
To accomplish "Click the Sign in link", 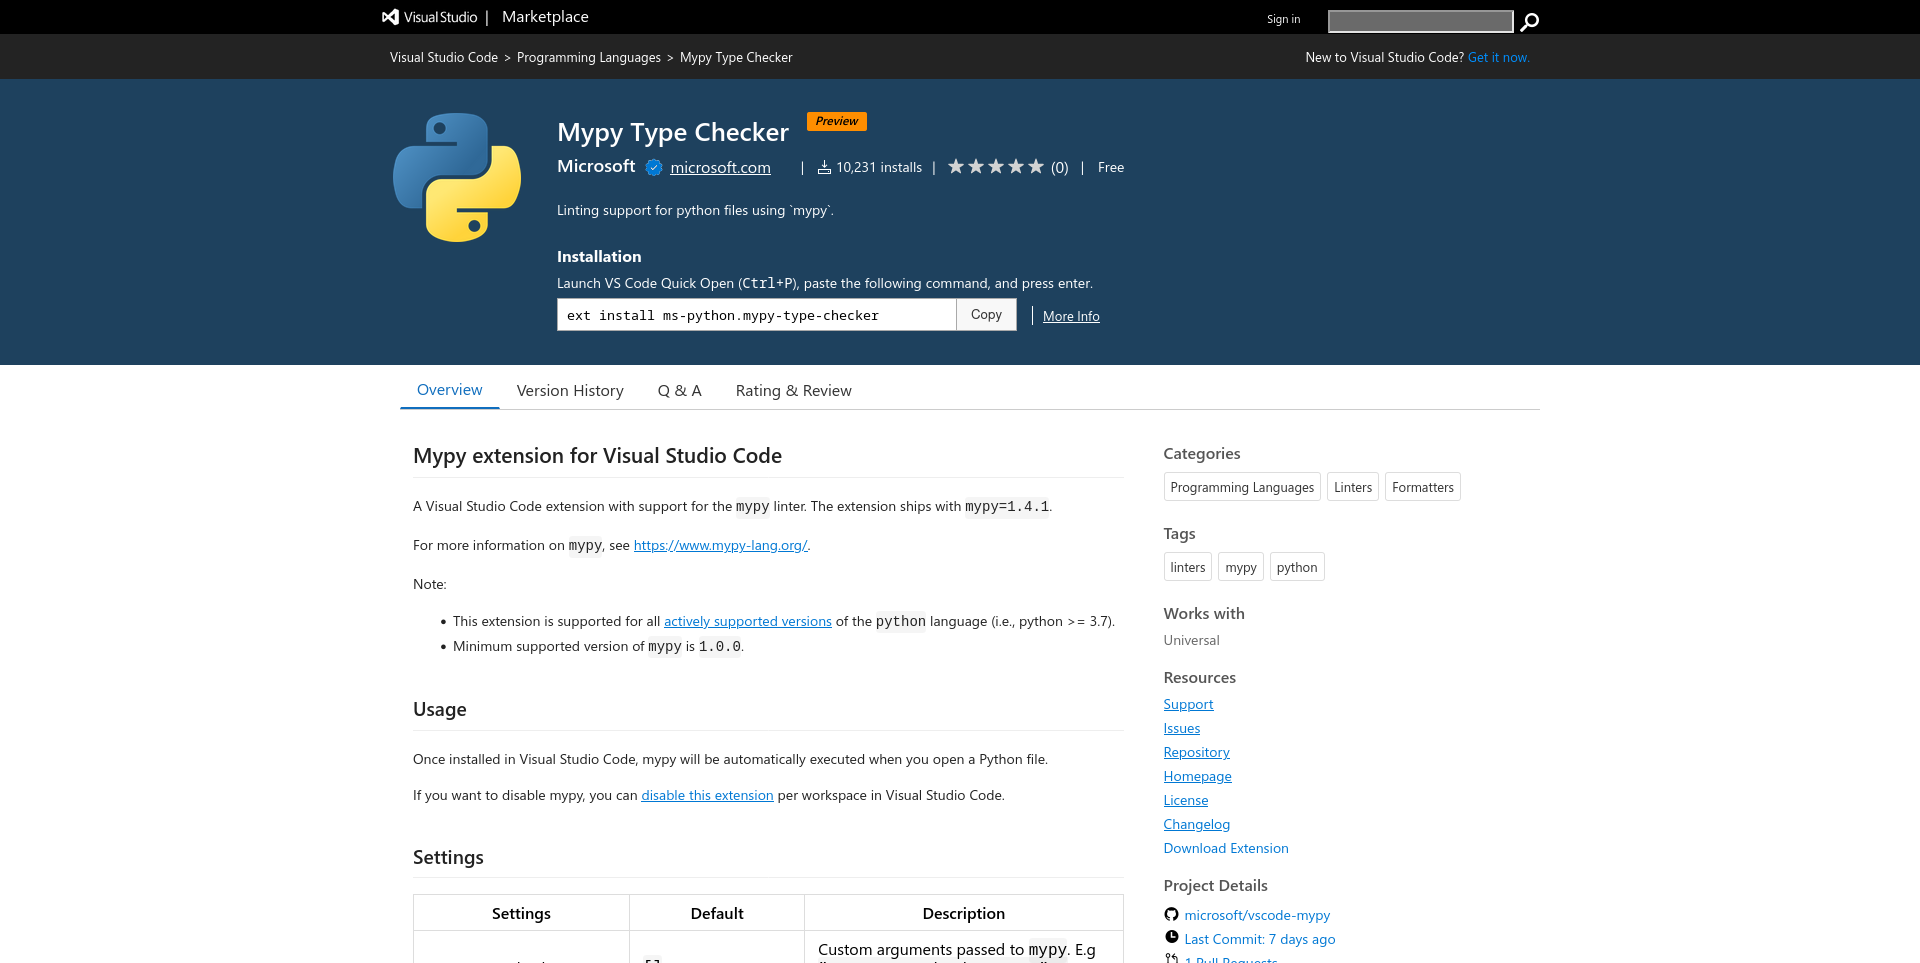I will click(x=1283, y=19).
